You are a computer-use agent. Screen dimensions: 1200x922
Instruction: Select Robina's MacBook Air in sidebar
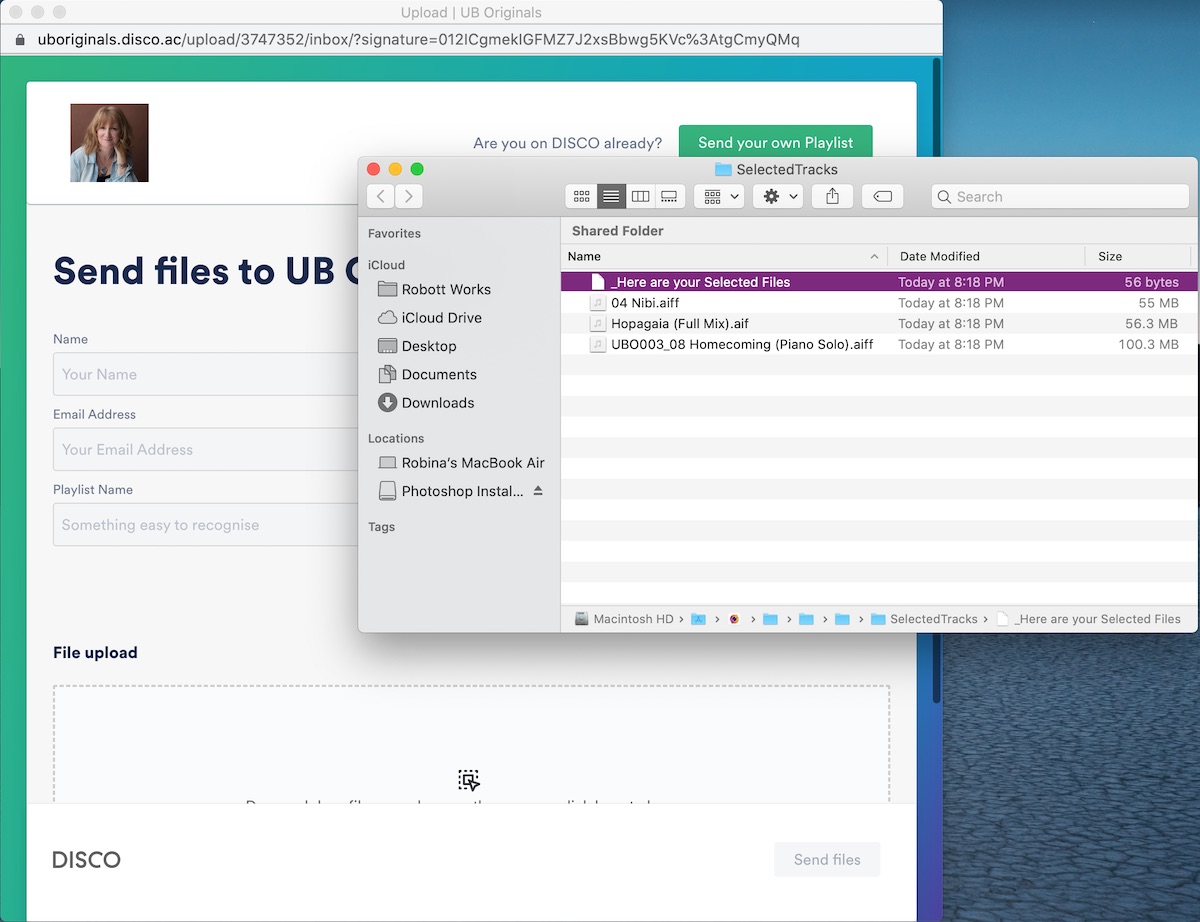click(461, 463)
